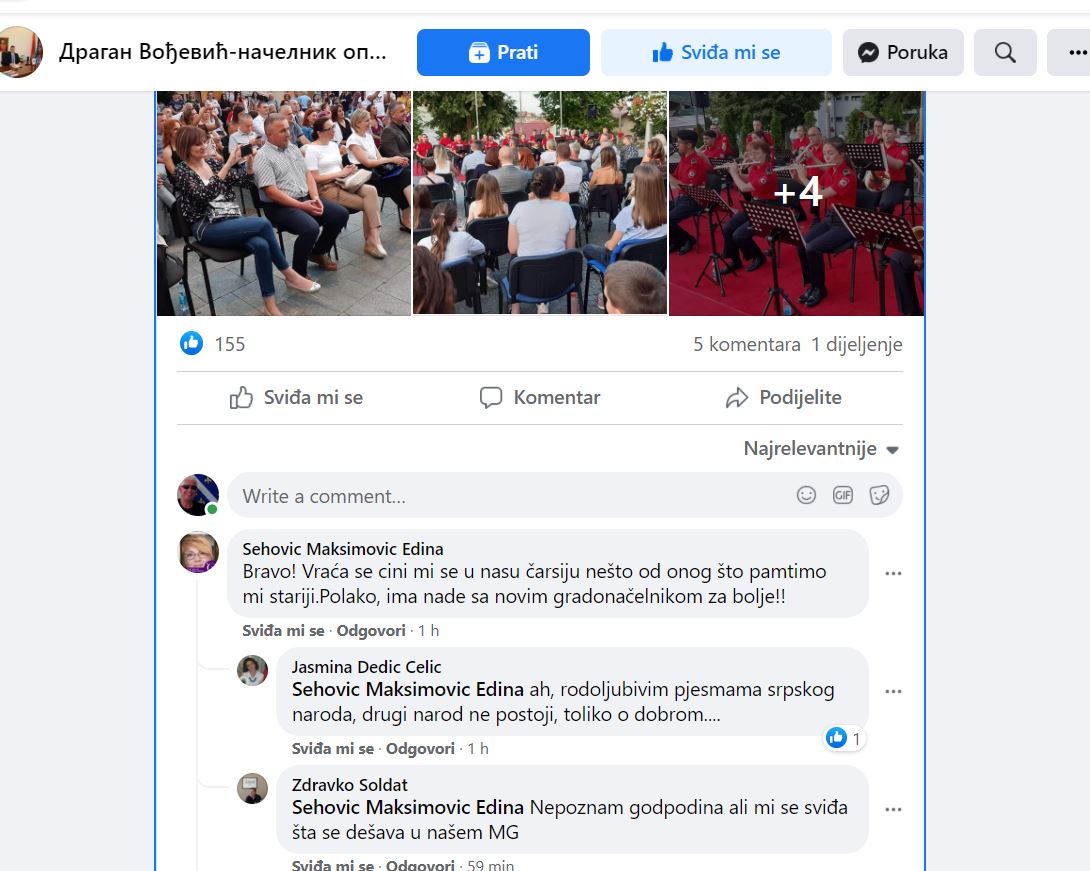1090x871 pixels.
Task: Toggle like on the post via Sviđa mi se
Action: pos(297,398)
